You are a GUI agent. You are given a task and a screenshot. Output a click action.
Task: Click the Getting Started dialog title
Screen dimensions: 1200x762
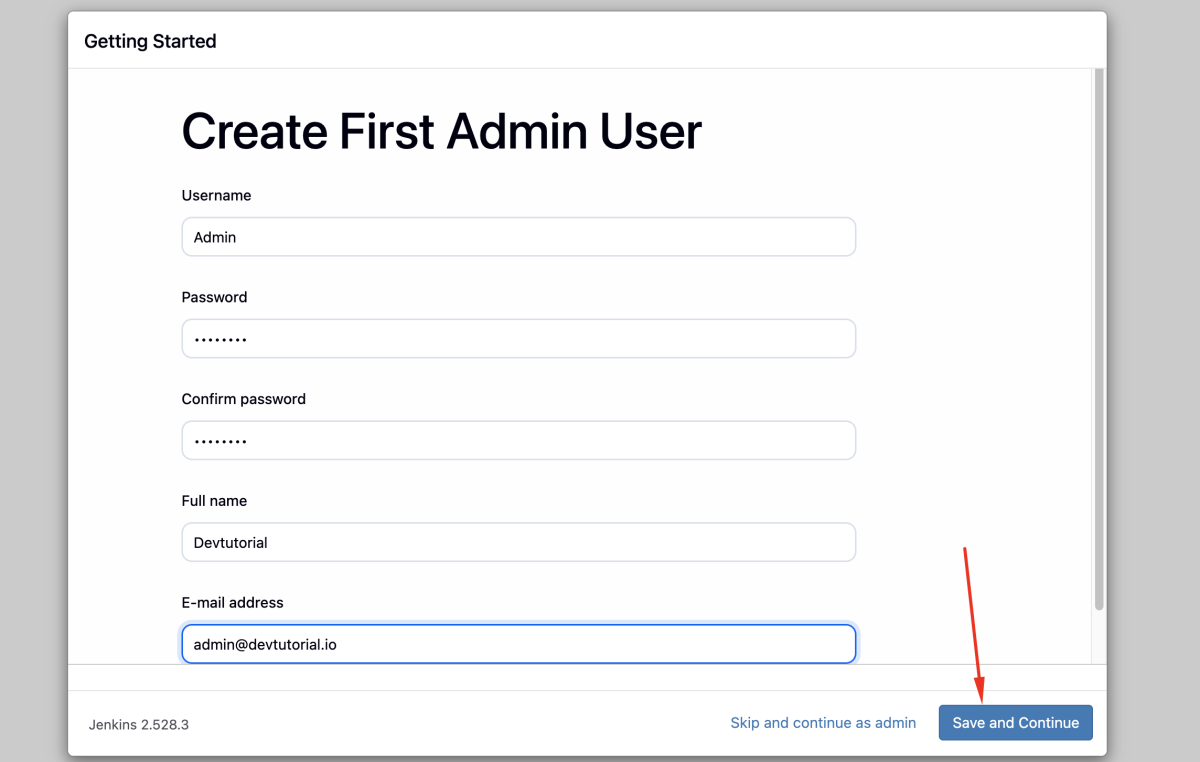tap(150, 41)
